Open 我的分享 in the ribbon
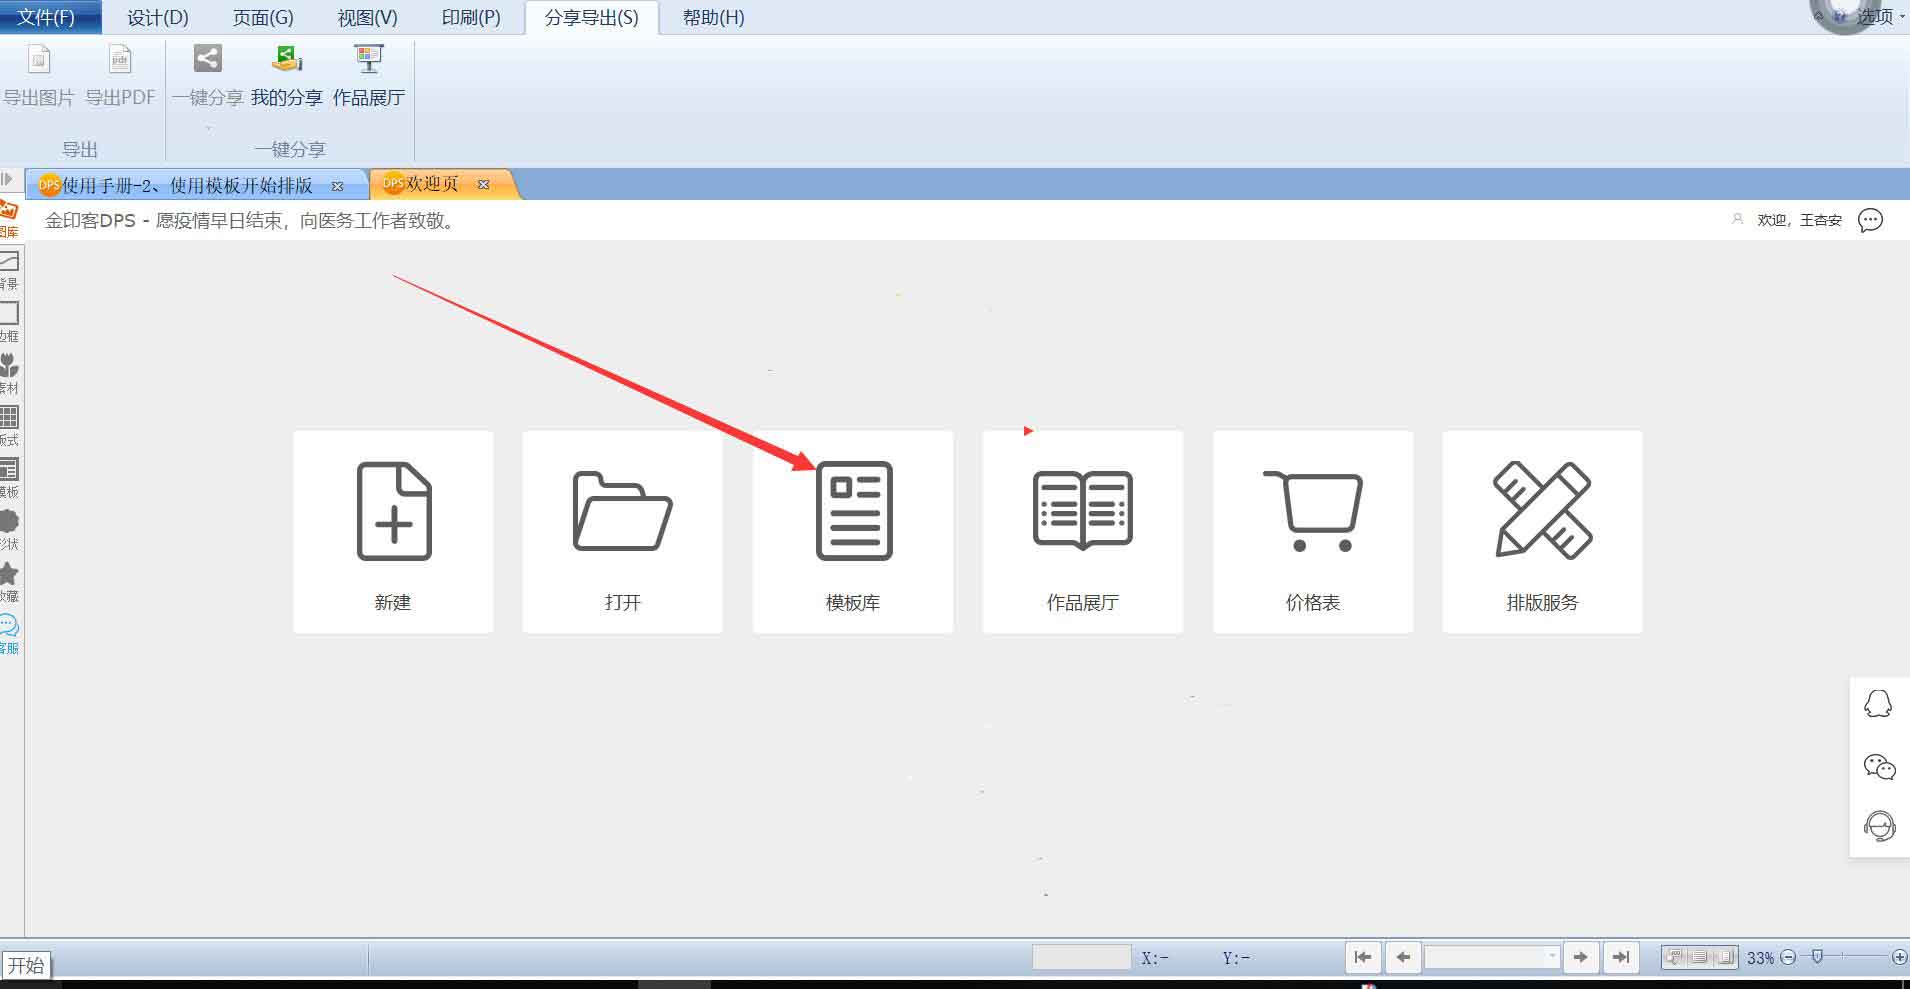Screen dimensions: 1910x989 tap(287, 75)
